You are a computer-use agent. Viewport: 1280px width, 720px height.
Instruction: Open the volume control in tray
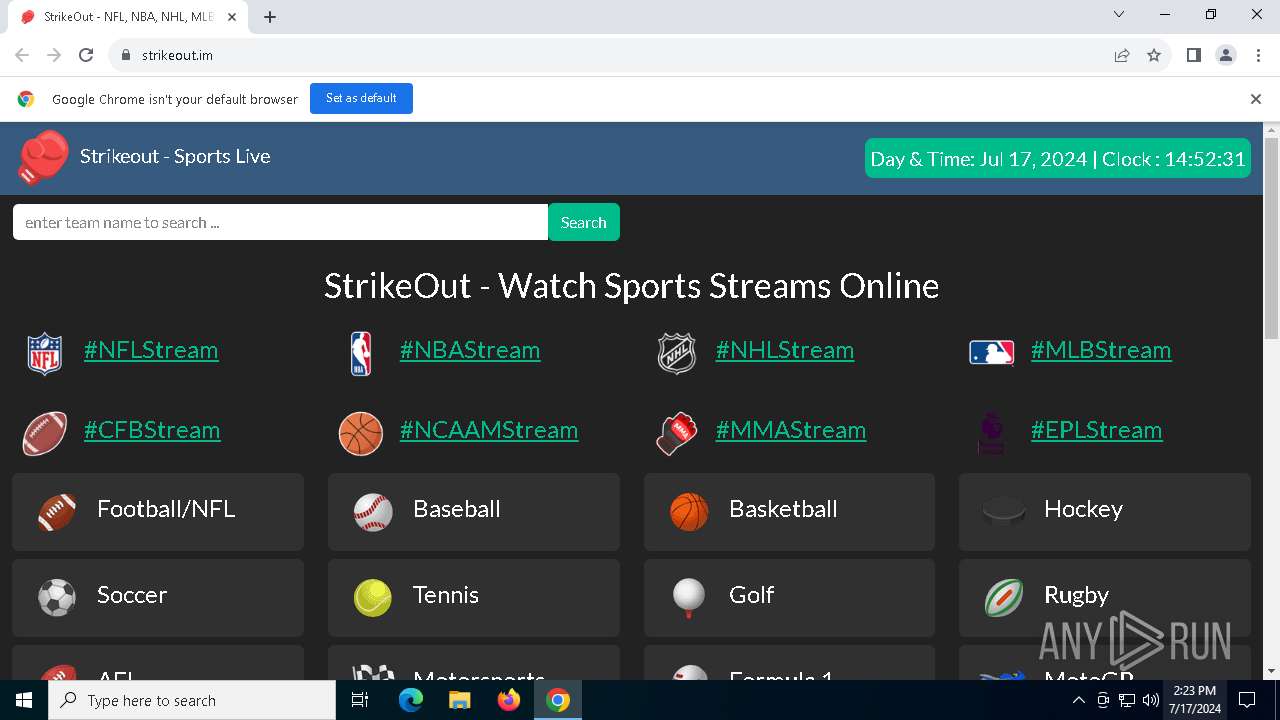click(x=1150, y=700)
